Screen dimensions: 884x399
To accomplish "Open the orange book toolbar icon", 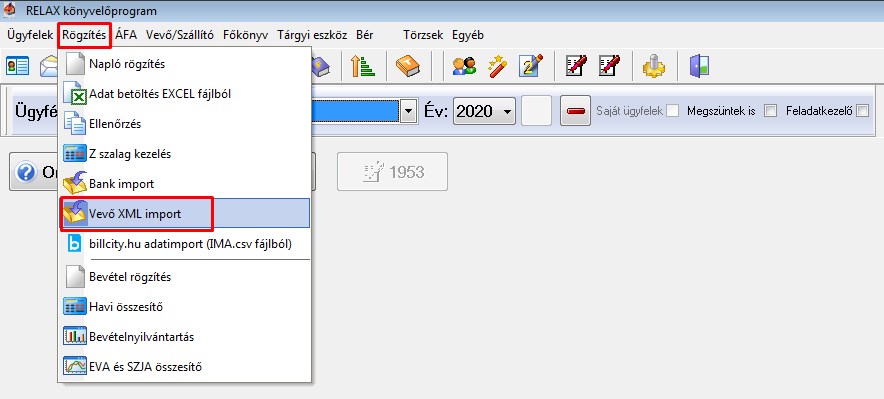I will 408,66.
